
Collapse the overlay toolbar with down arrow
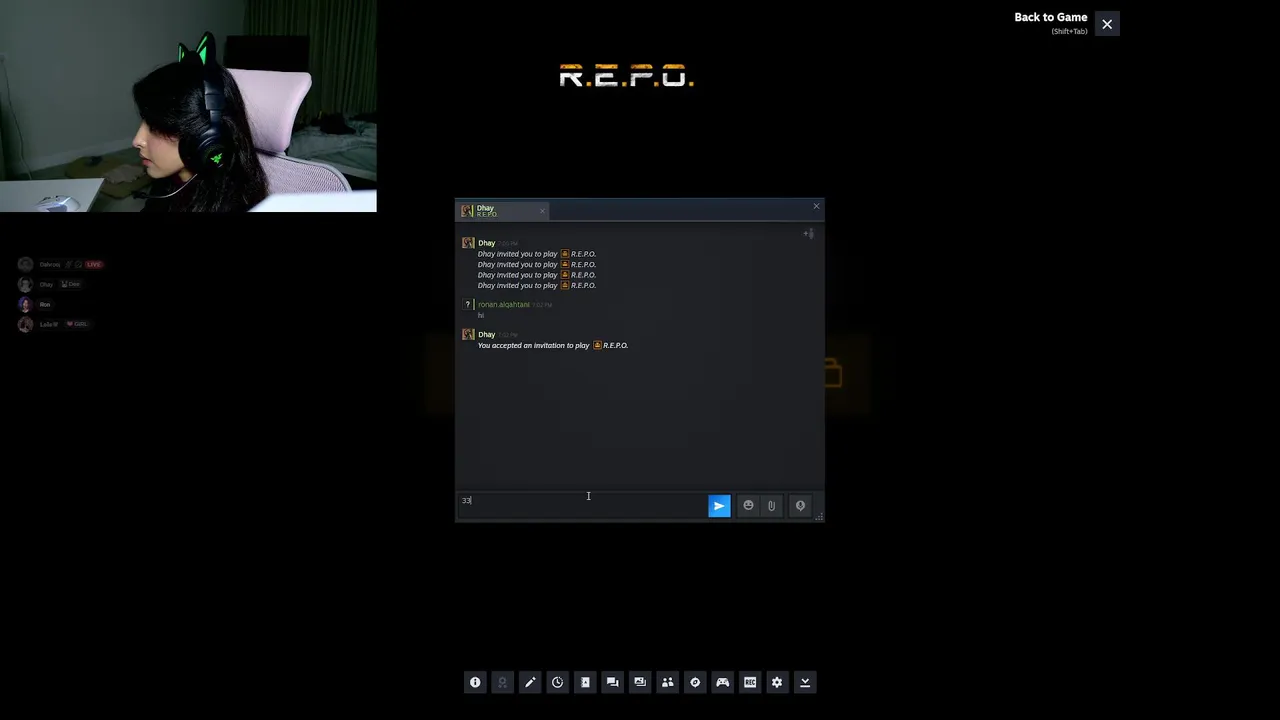click(805, 682)
